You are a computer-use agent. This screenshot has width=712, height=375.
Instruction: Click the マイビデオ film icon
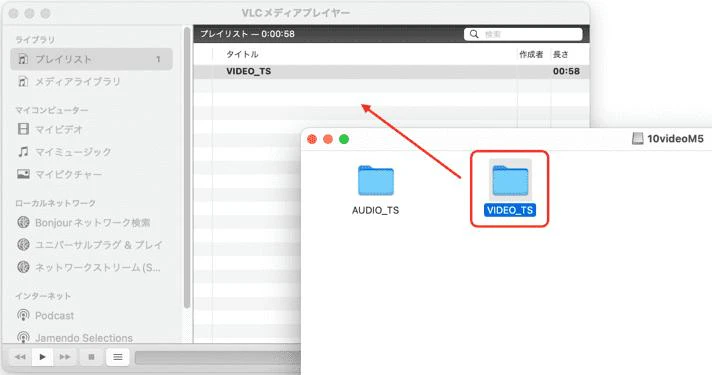[x=23, y=129]
